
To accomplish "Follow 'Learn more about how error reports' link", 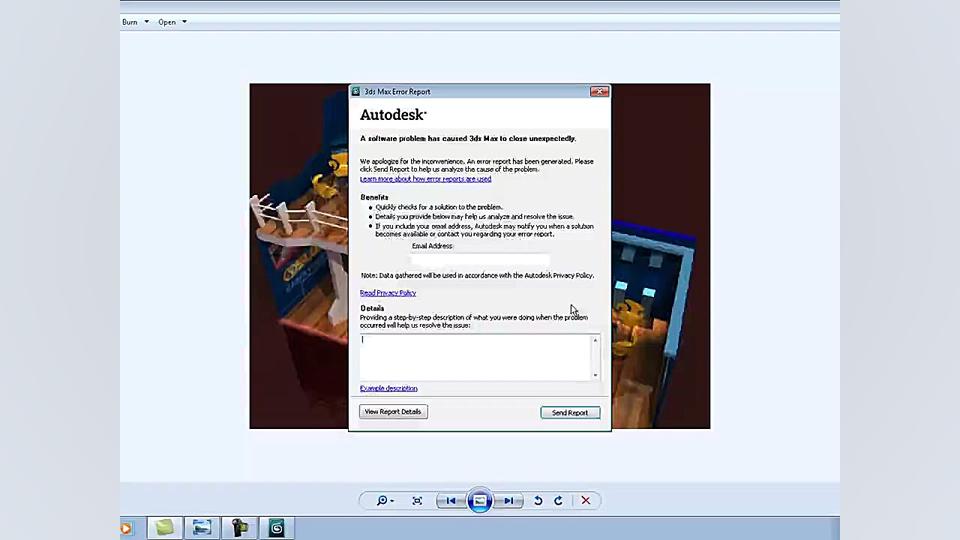I will (x=425, y=179).
